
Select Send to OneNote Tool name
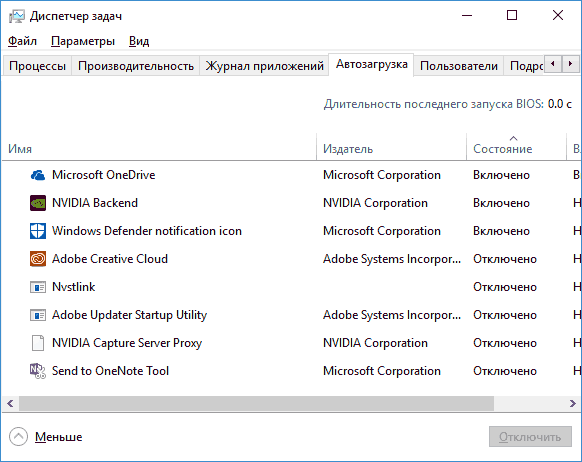pyautogui.click(x=110, y=371)
